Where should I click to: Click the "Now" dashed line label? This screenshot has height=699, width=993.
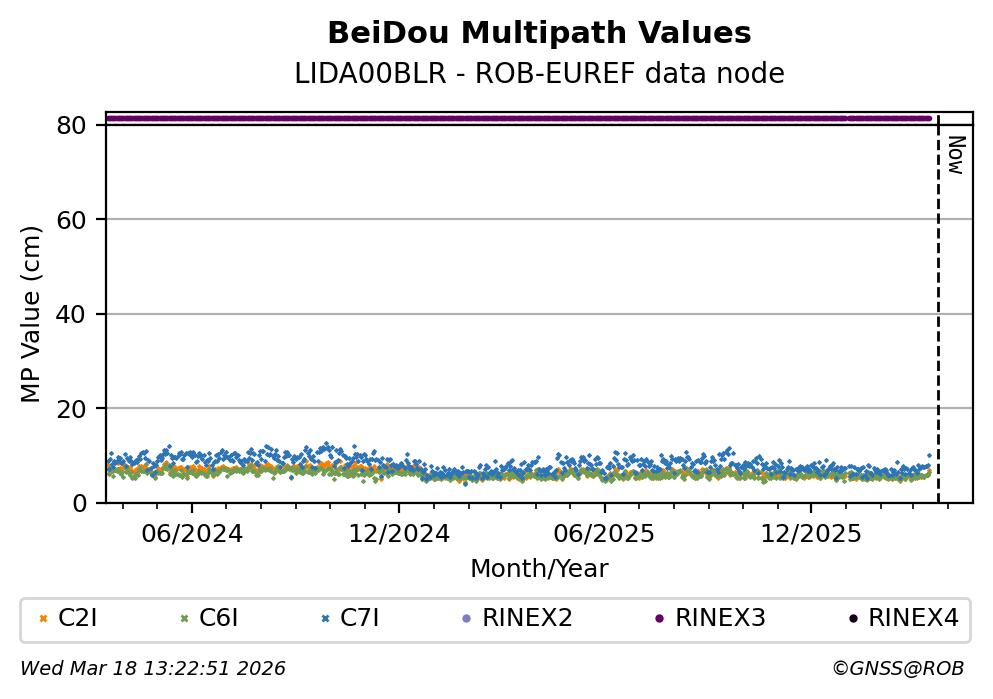coord(955,156)
